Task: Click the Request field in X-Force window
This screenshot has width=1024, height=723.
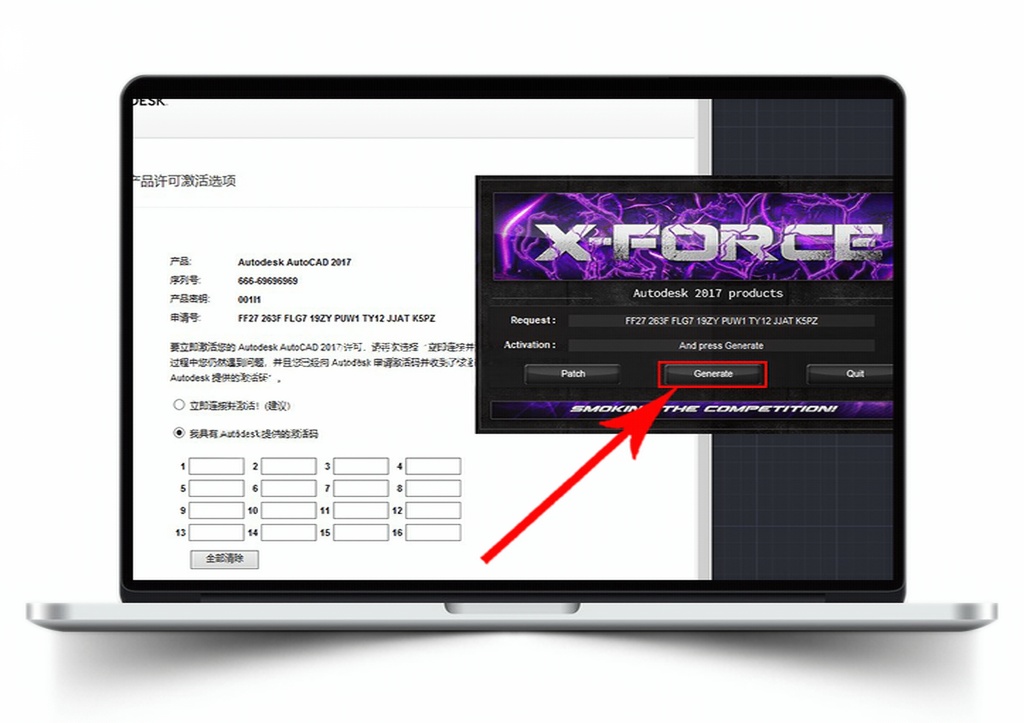Action: point(721,321)
